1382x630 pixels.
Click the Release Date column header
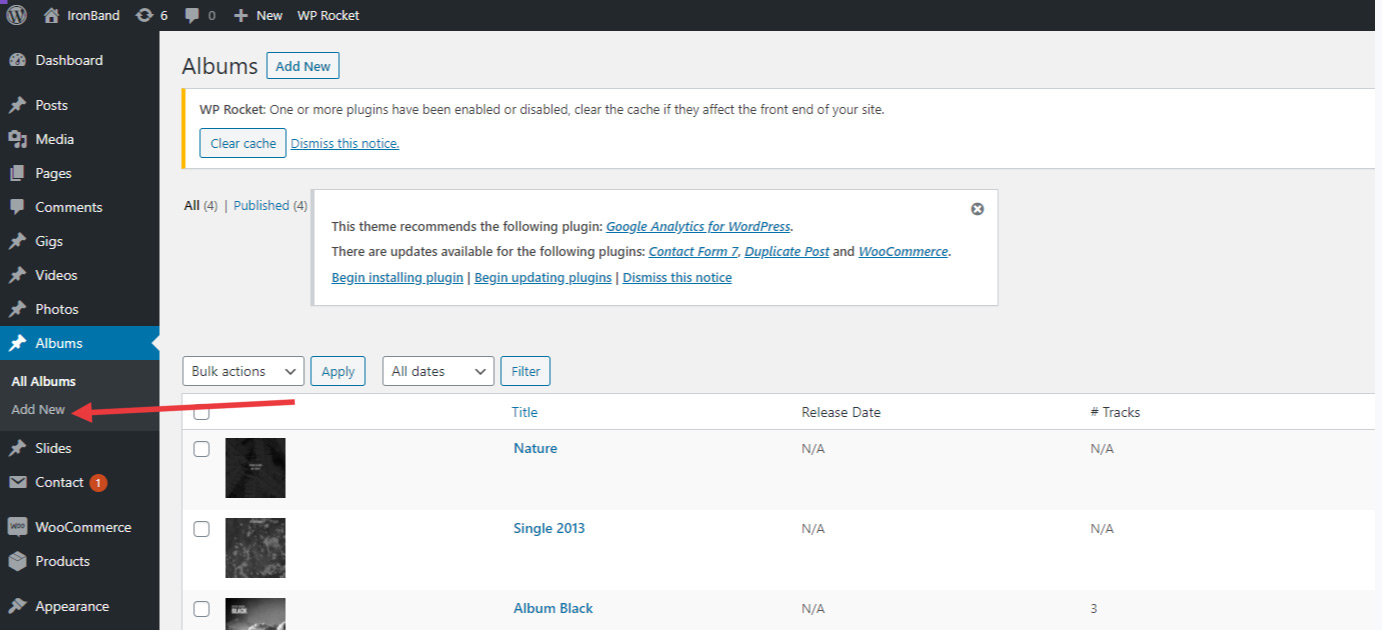click(841, 412)
